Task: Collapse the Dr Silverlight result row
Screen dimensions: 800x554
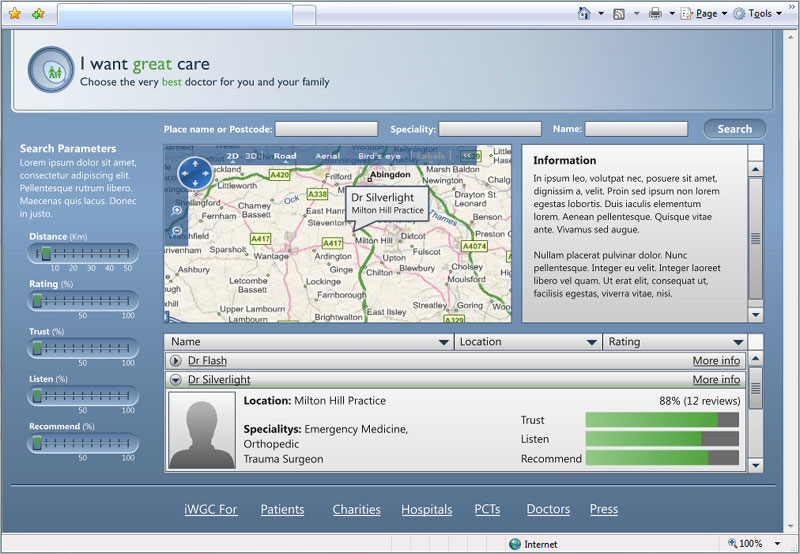Action: 176,380
